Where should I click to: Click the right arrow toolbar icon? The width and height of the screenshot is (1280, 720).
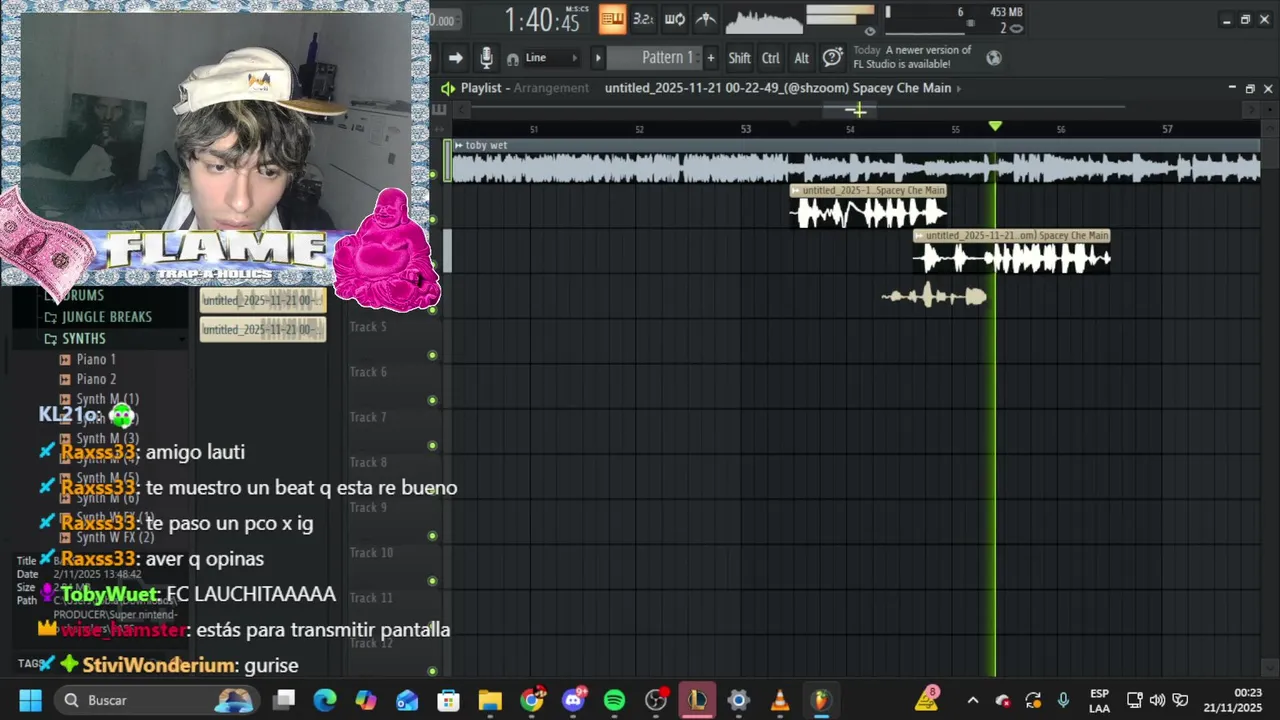coord(456,58)
